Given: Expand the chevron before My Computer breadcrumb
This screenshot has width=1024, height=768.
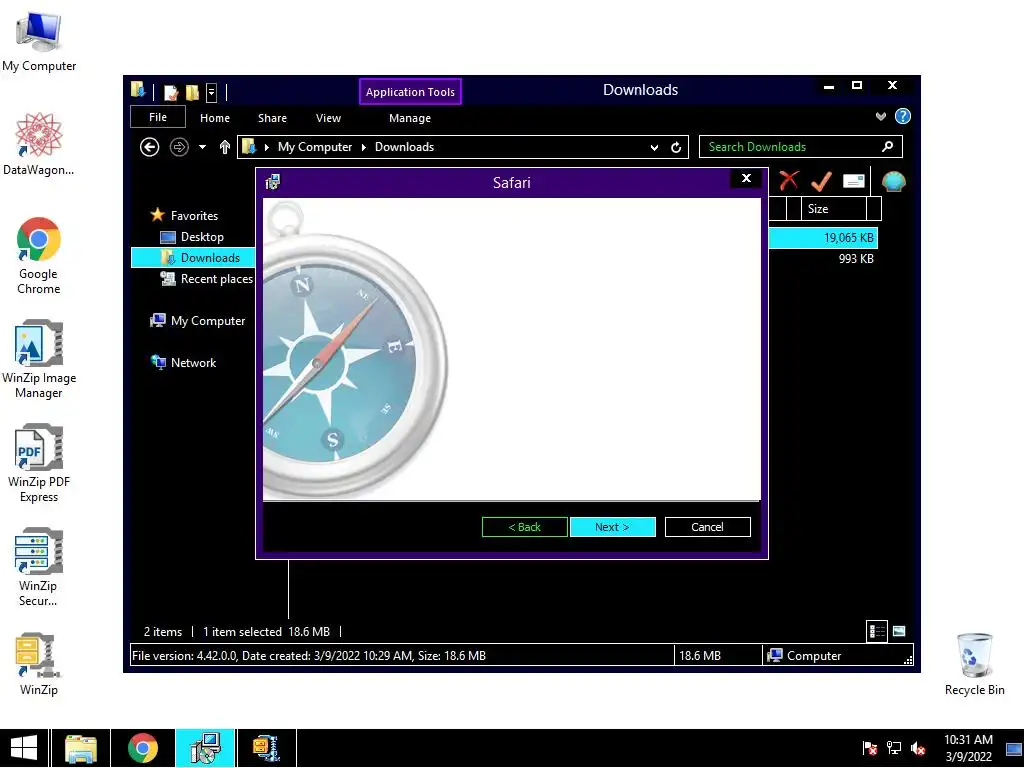Looking at the screenshot, I should click(266, 147).
